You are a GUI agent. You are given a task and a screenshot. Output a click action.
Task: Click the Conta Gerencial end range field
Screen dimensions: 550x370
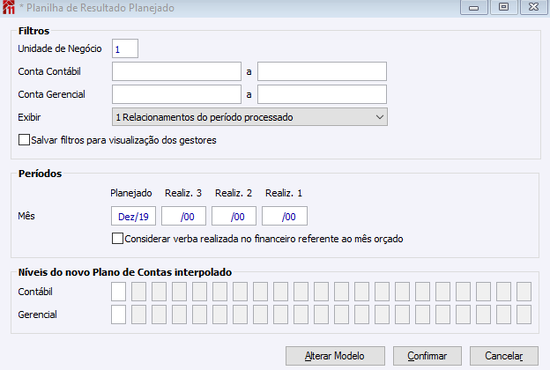[x=322, y=94]
